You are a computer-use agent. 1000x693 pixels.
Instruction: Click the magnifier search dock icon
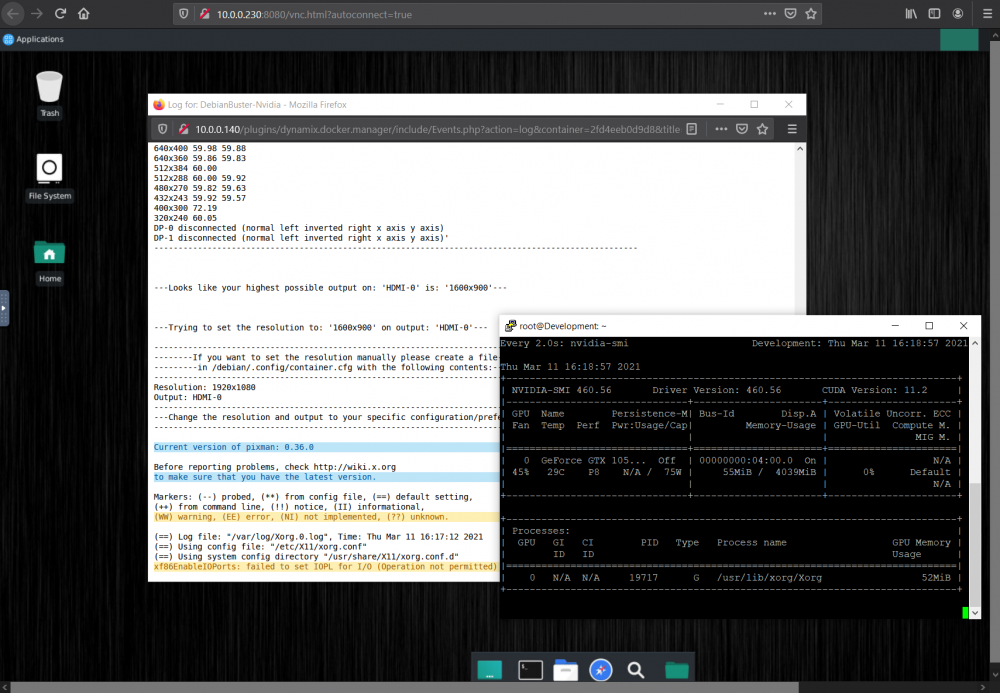tap(635, 670)
